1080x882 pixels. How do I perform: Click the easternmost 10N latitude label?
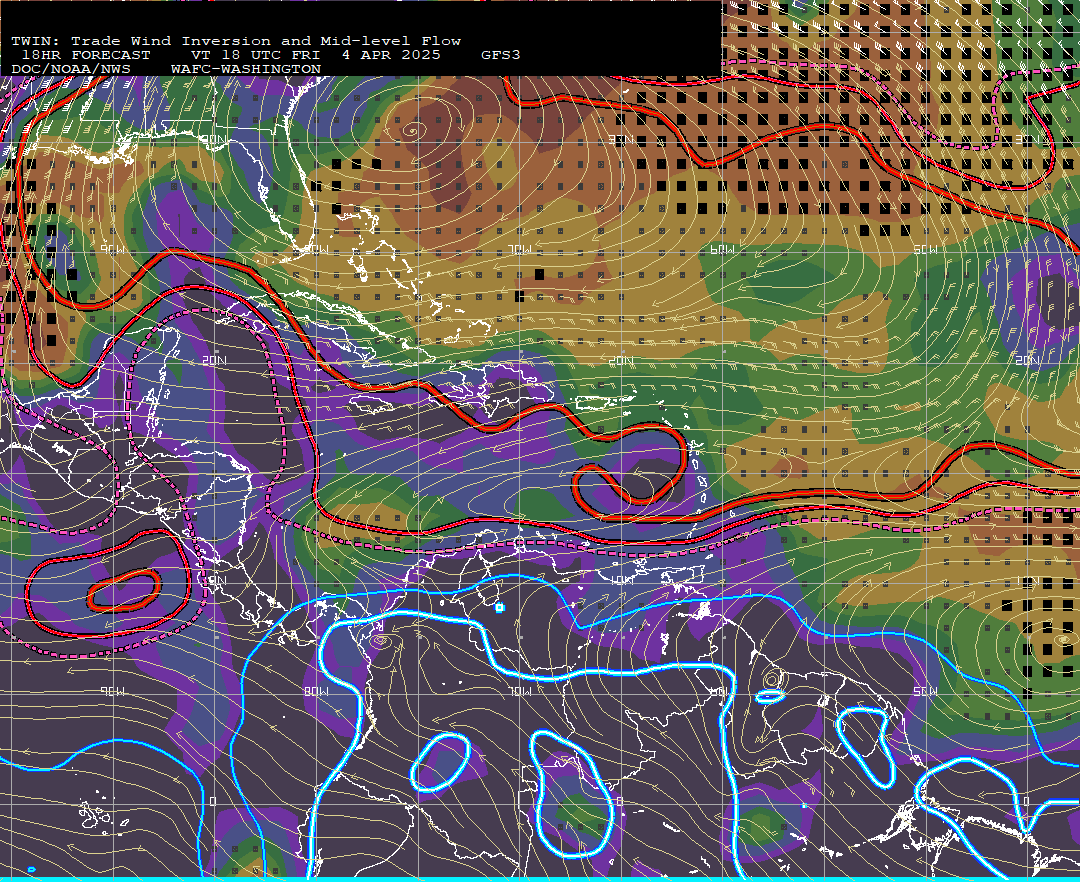click(x=1027, y=580)
